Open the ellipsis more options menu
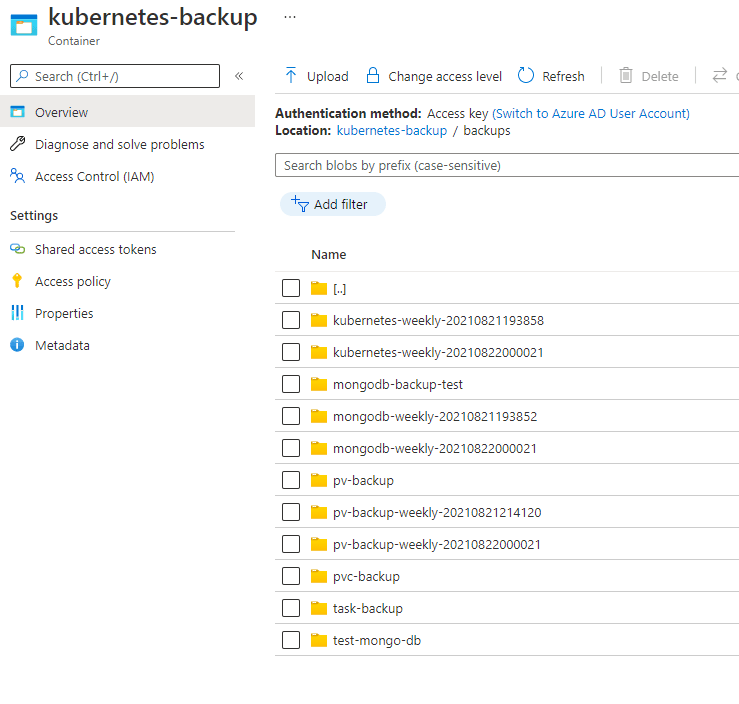739x704 pixels. click(290, 17)
